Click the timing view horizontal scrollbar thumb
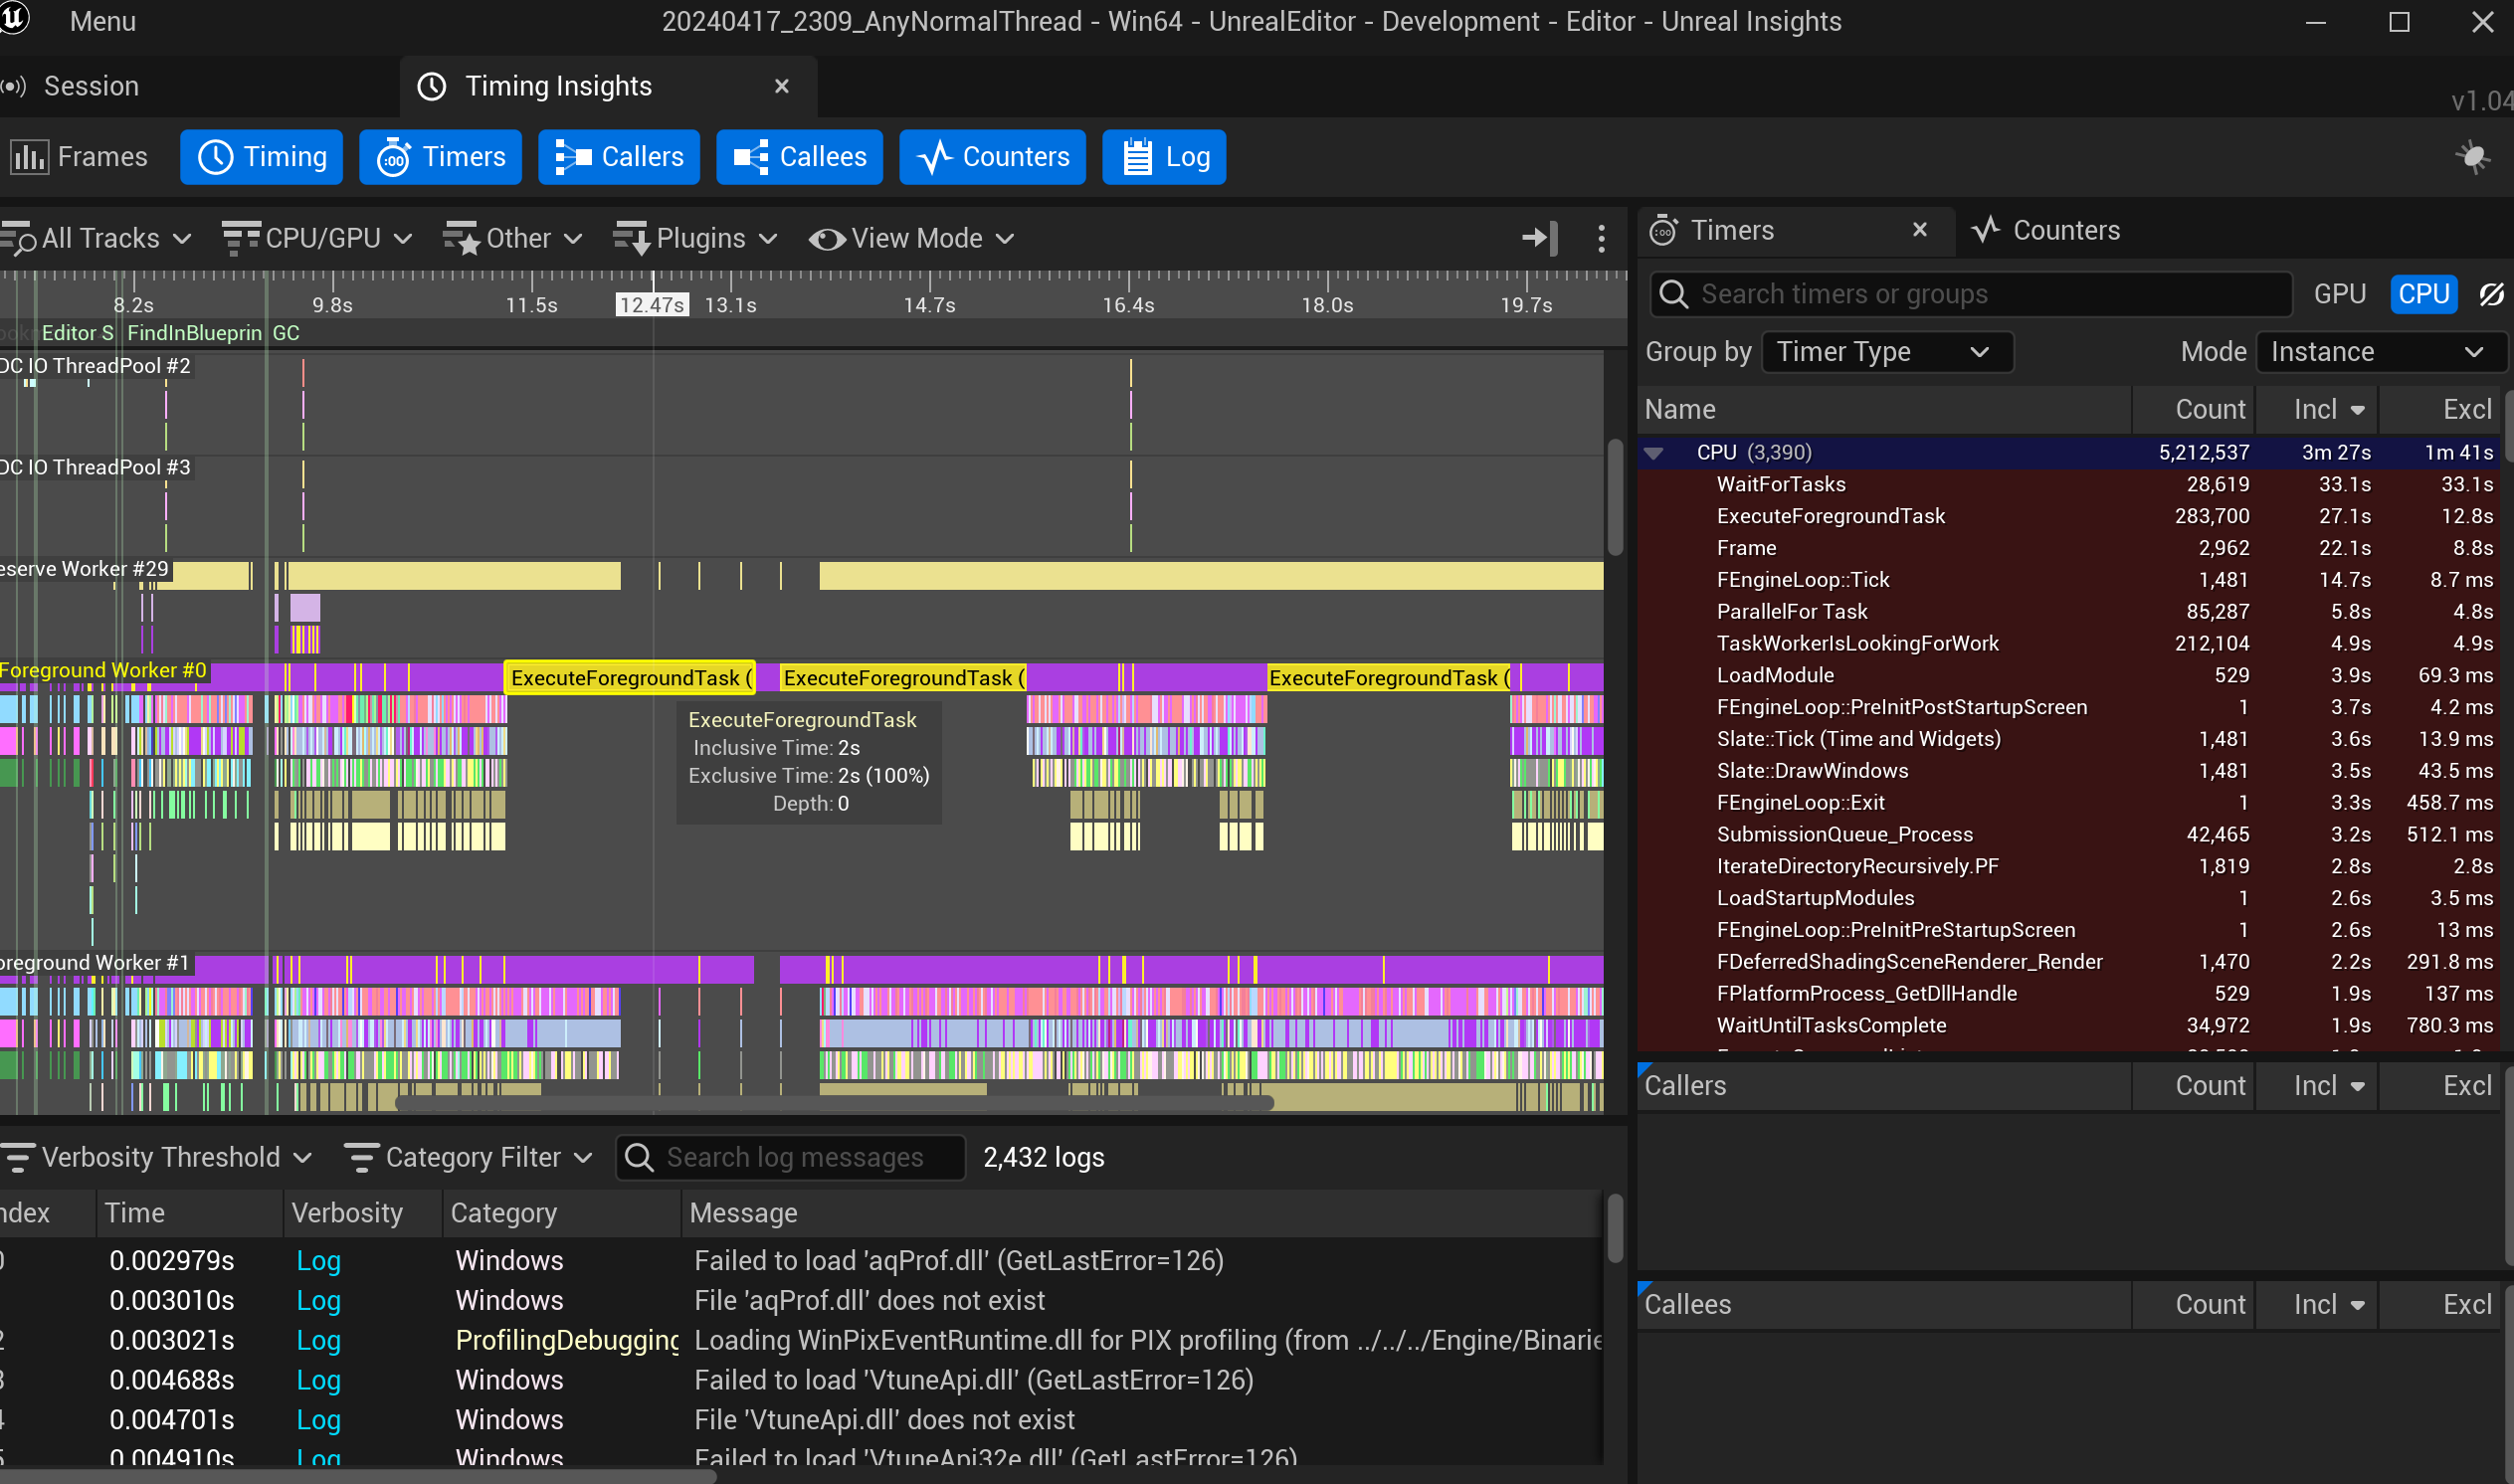 click(835, 1104)
